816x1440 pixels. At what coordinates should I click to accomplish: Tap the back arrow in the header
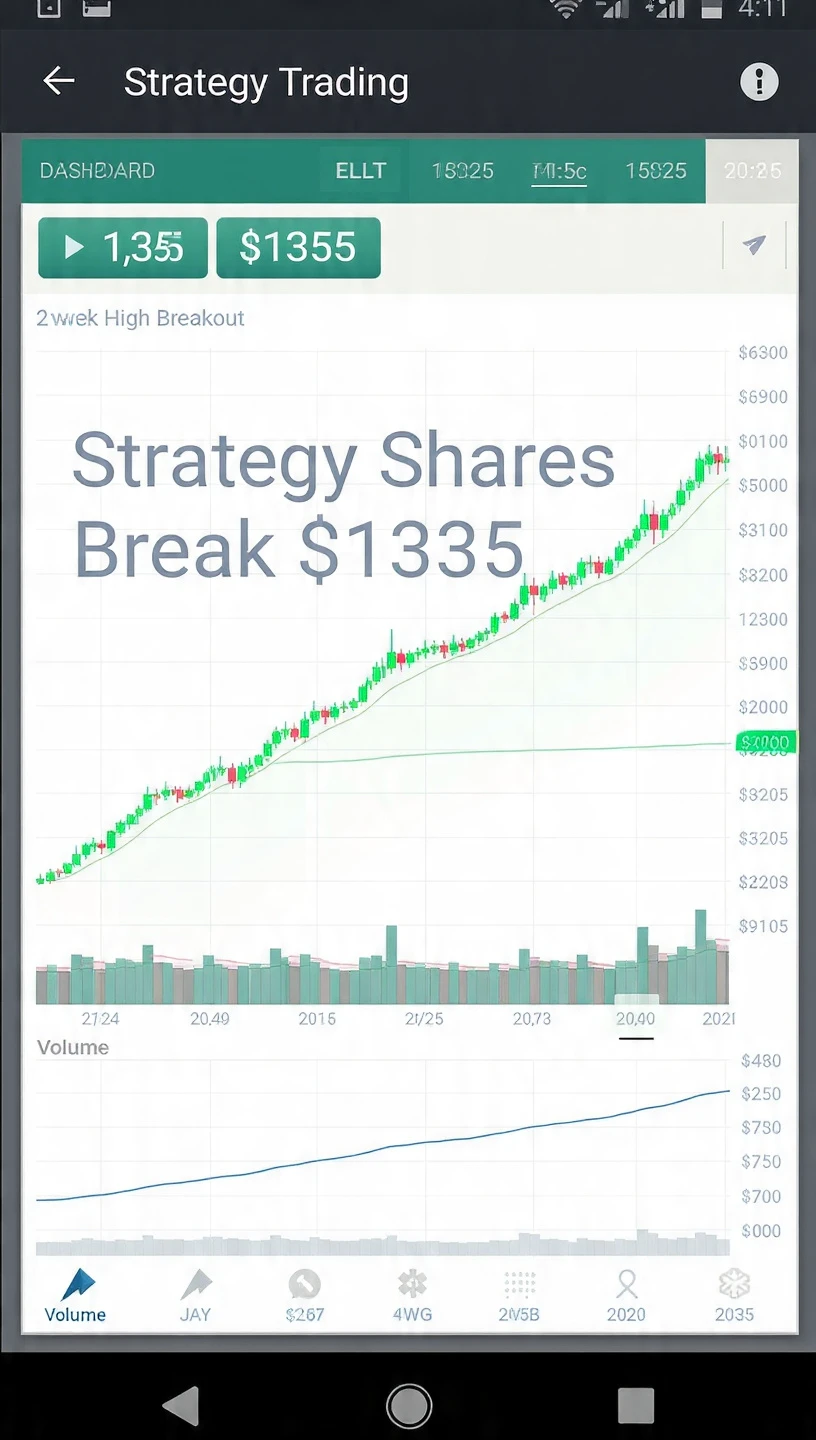coord(60,82)
